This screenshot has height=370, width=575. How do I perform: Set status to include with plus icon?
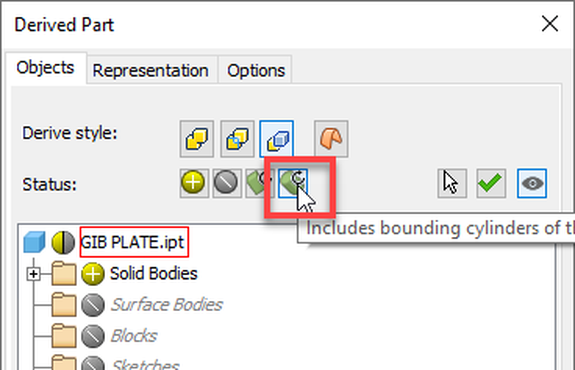(193, 183)
